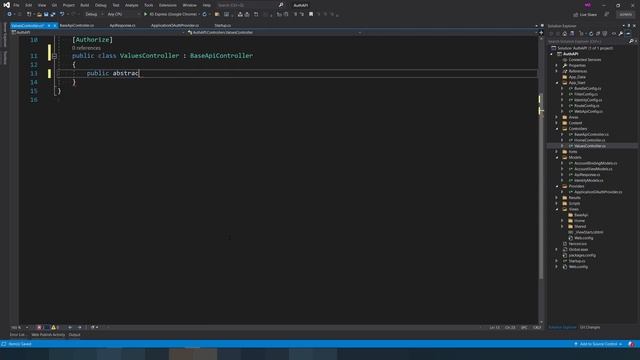Click navigate backward arrow below the editor

click(70, 327)
